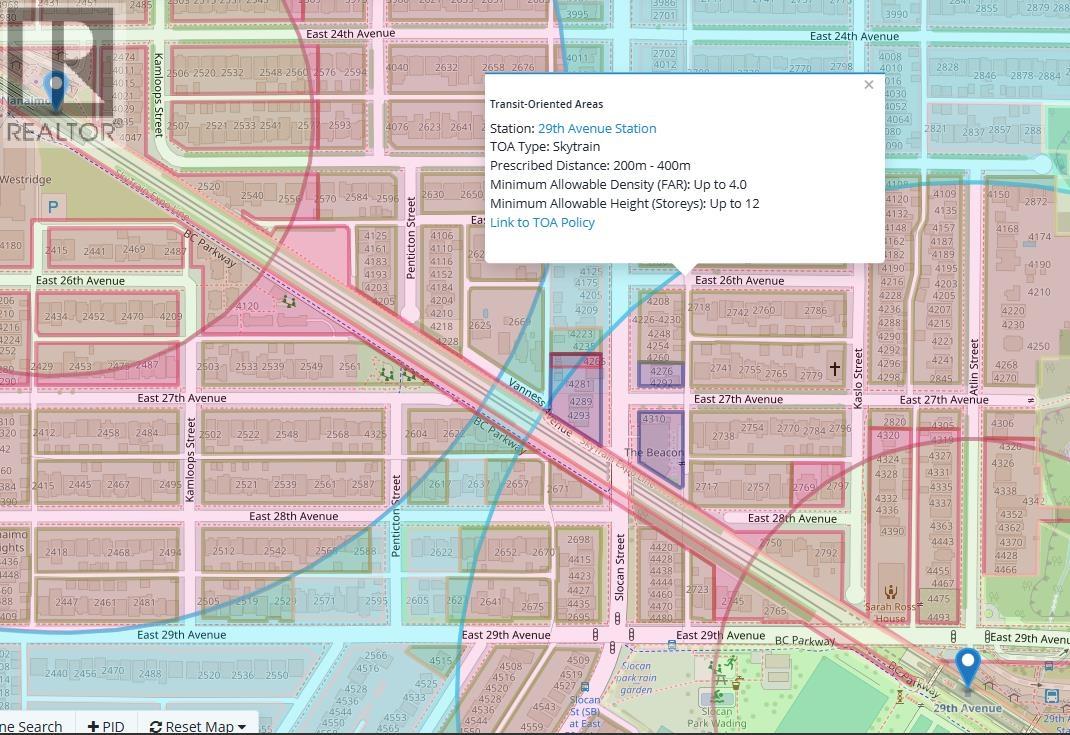Click the Slocan Park Wading label
1070x735 pixels.
pos(717,717)
